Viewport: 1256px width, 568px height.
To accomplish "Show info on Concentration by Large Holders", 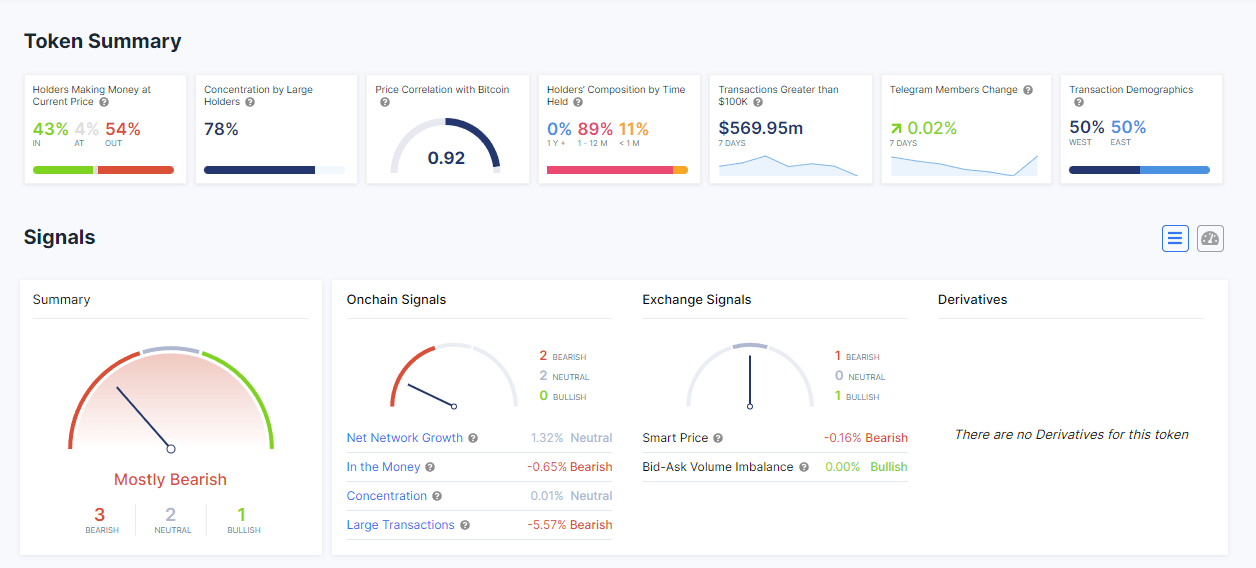I will tap(250, 102).
